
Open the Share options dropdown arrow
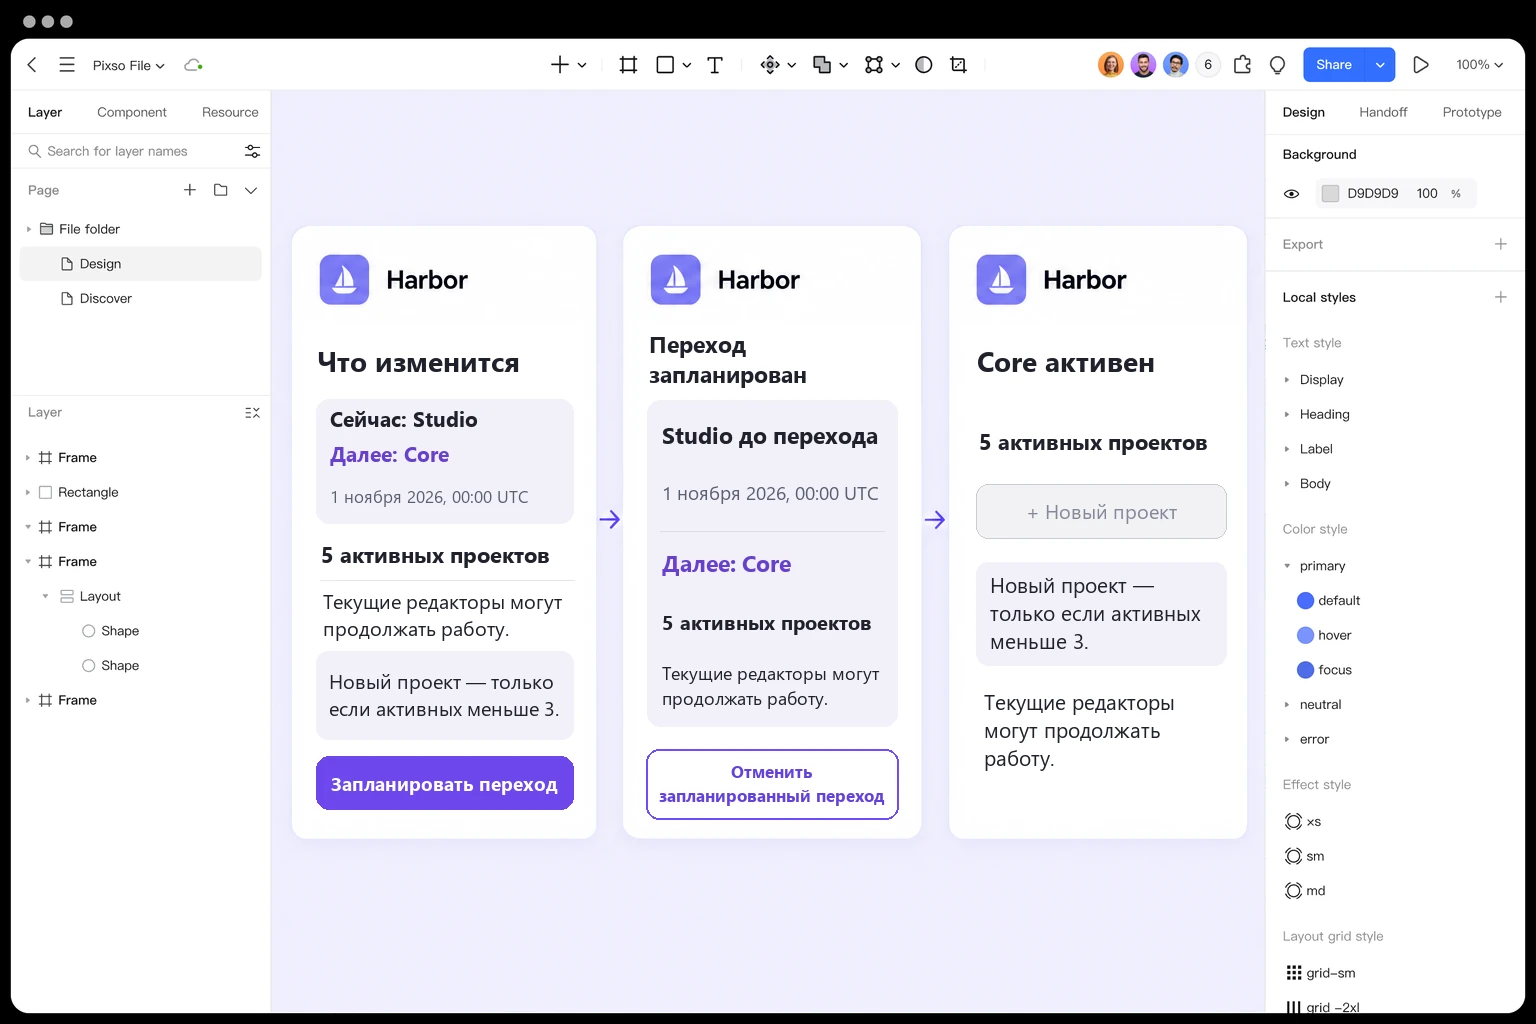(1380, 65)
